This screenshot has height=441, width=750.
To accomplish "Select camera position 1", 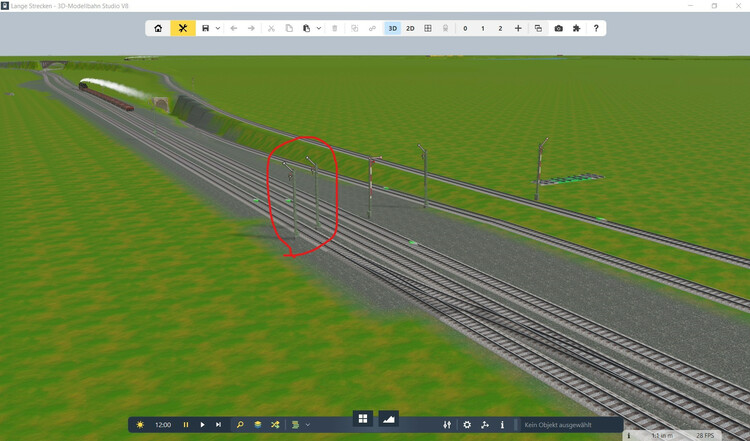I will pyautogui.click(x=483, y=28).
